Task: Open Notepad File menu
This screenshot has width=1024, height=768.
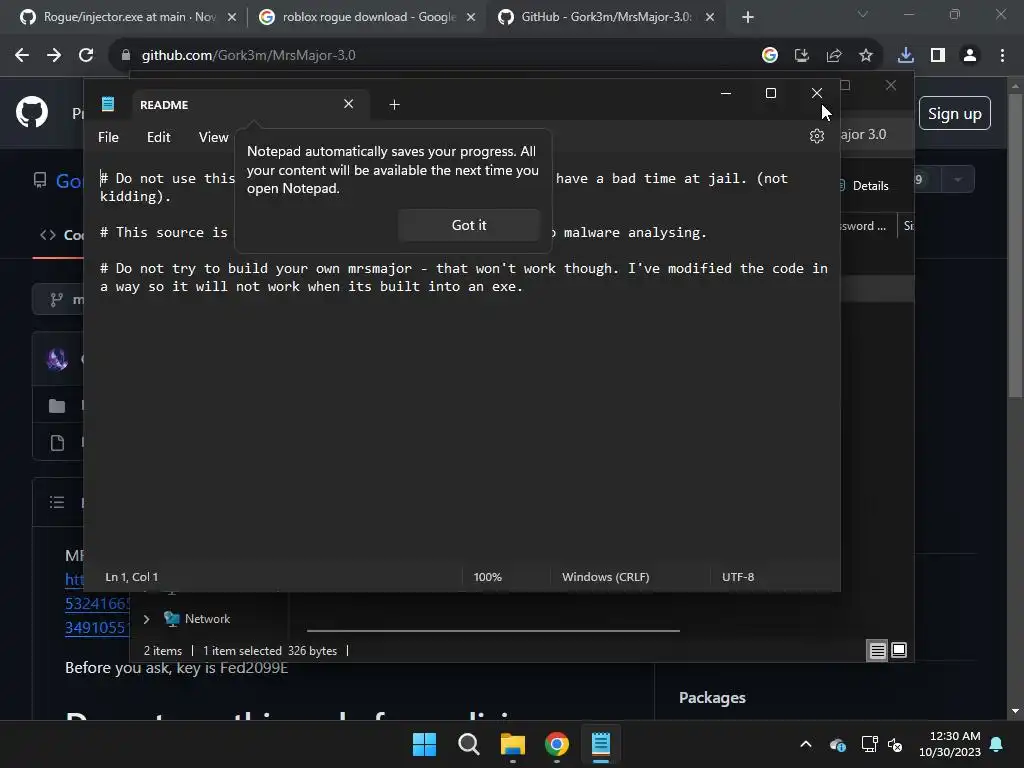Action: [x=108, y=137]
